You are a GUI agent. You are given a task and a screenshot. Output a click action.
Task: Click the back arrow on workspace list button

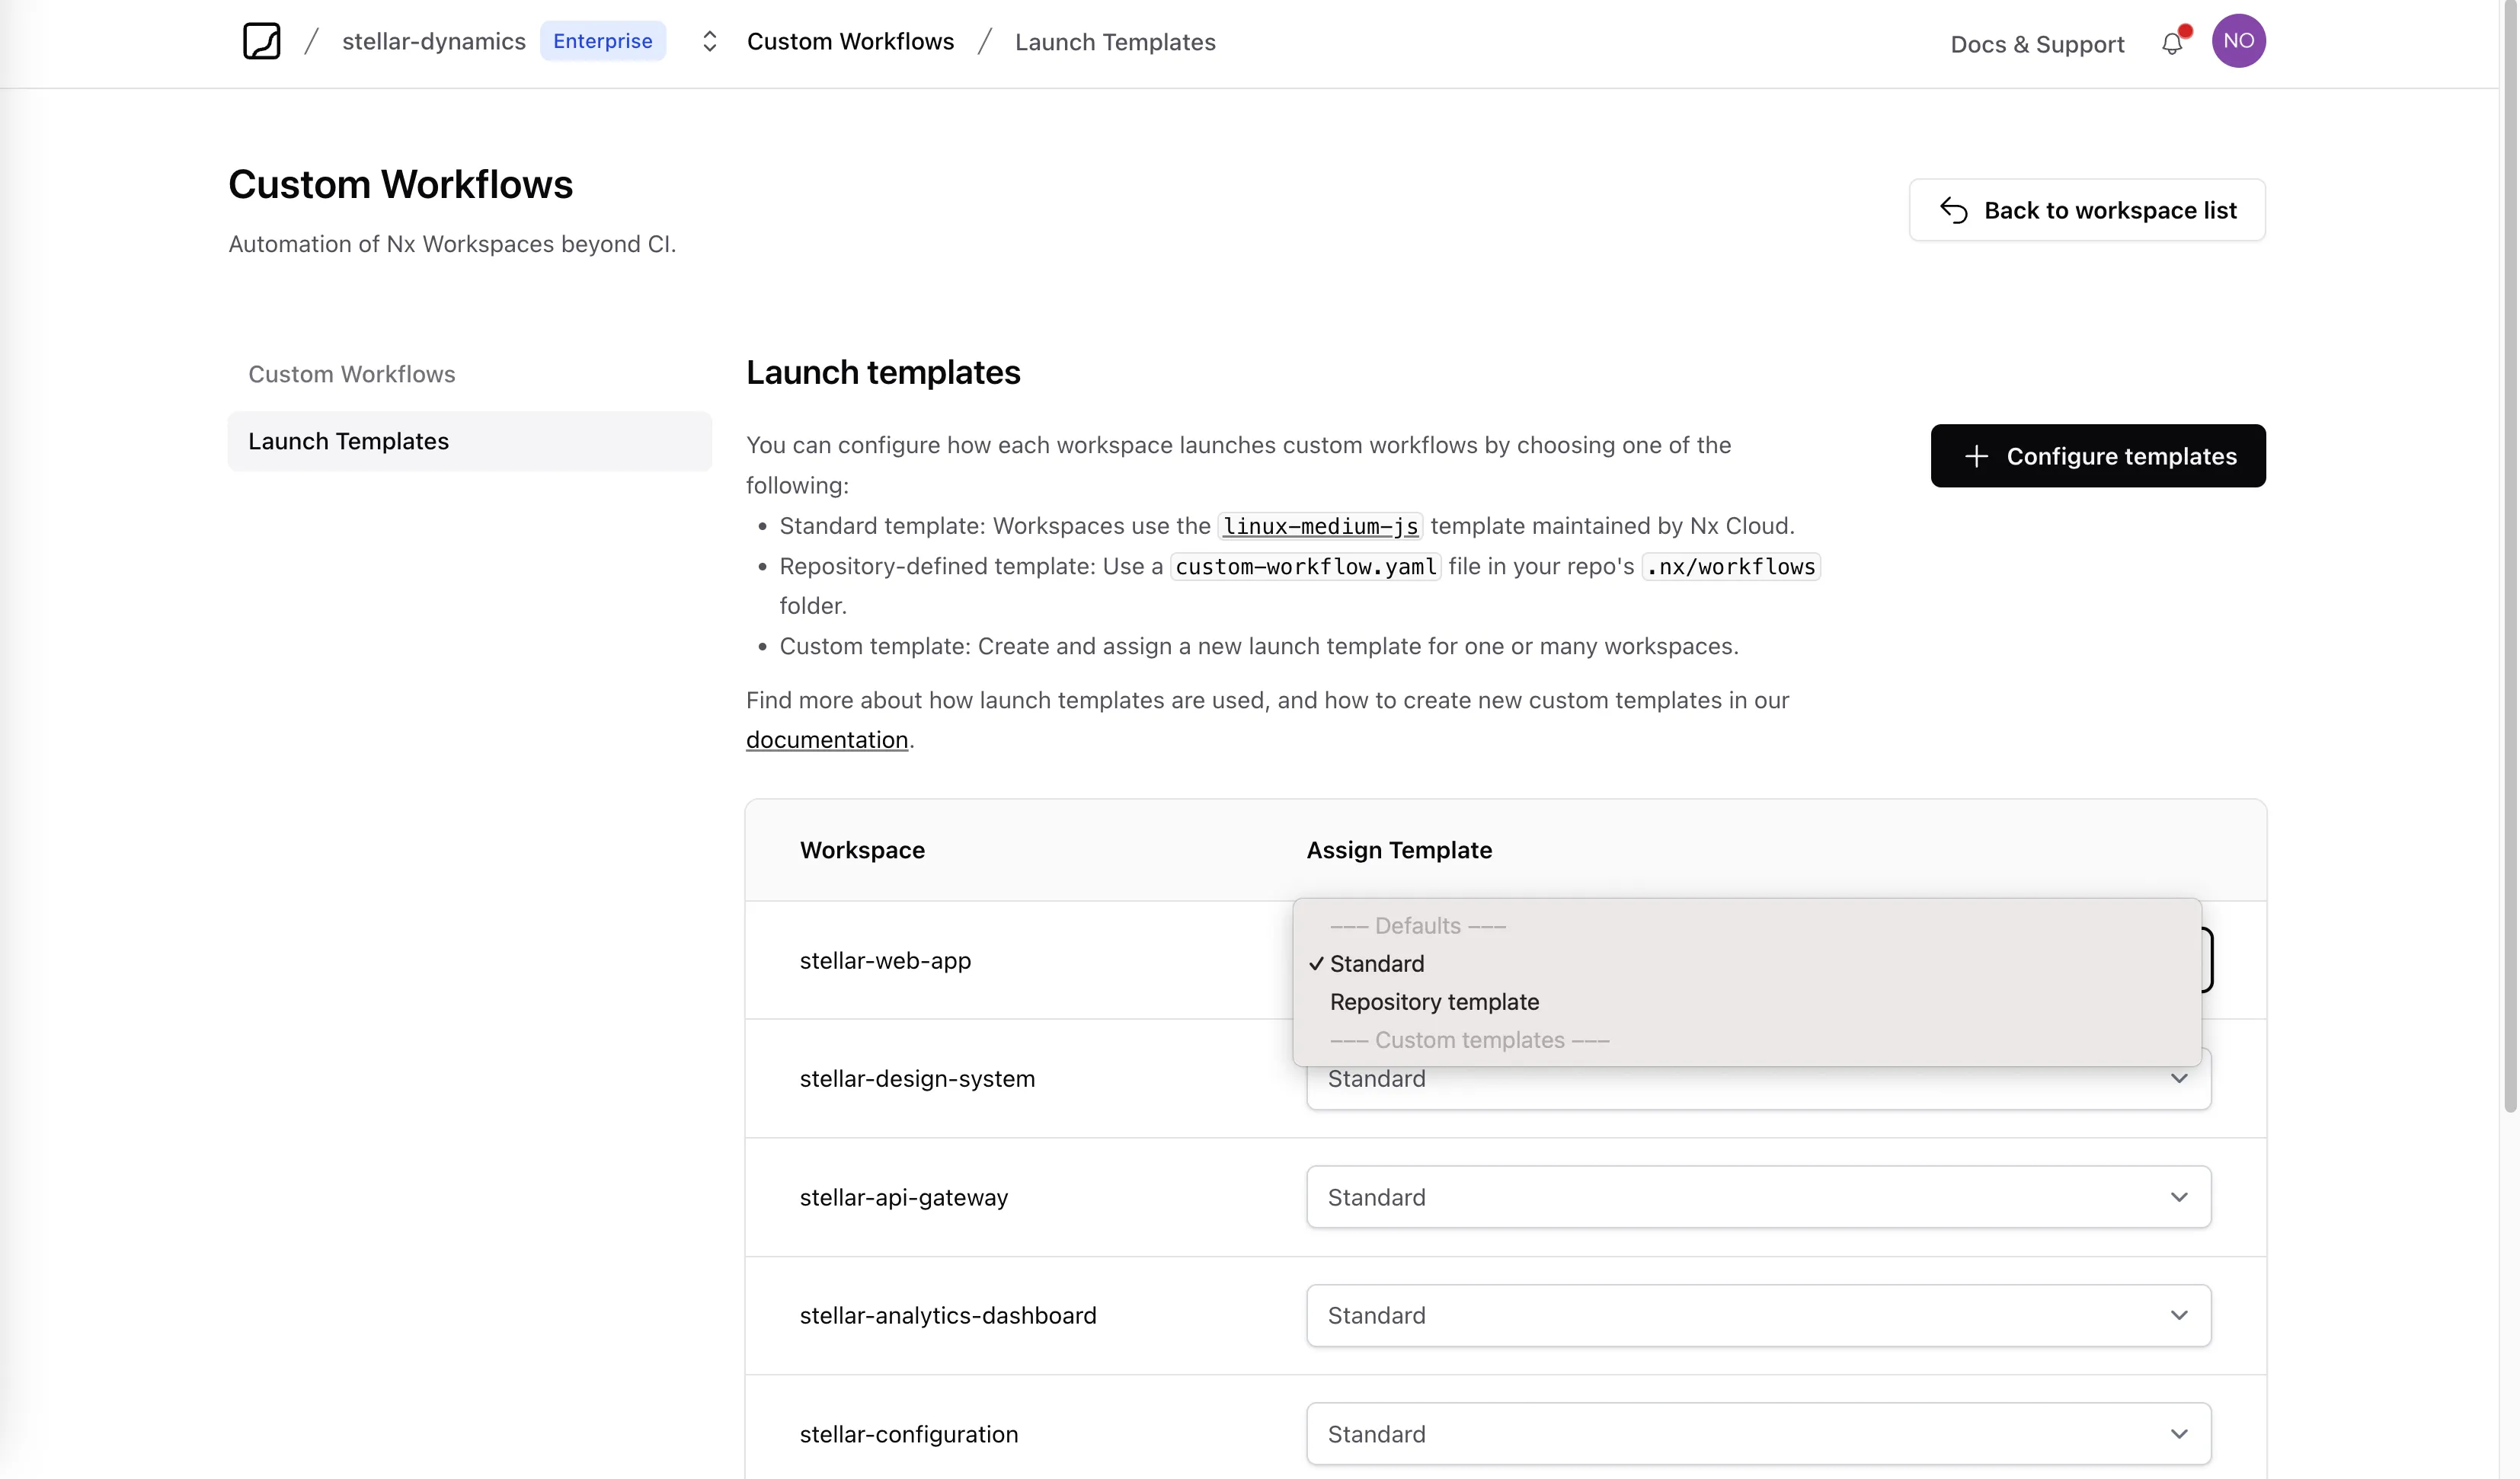[1954, 210]
